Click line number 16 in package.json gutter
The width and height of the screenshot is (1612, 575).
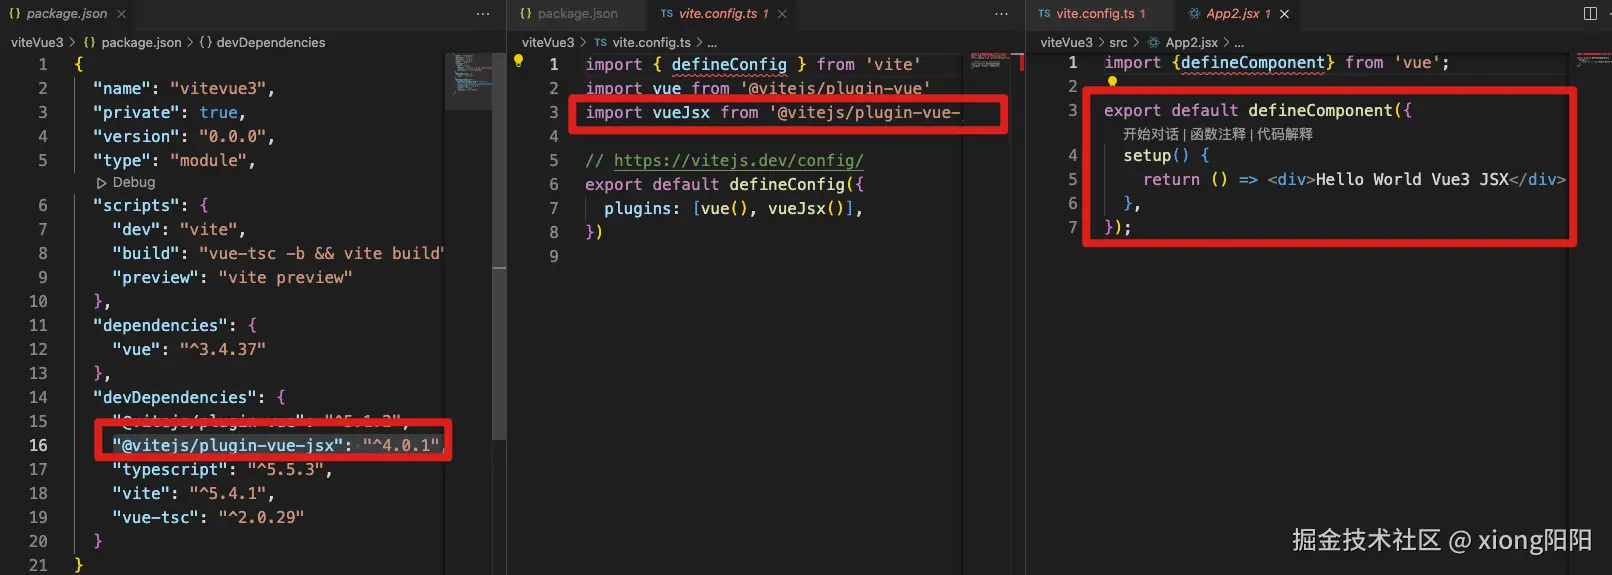coord(37,445)
